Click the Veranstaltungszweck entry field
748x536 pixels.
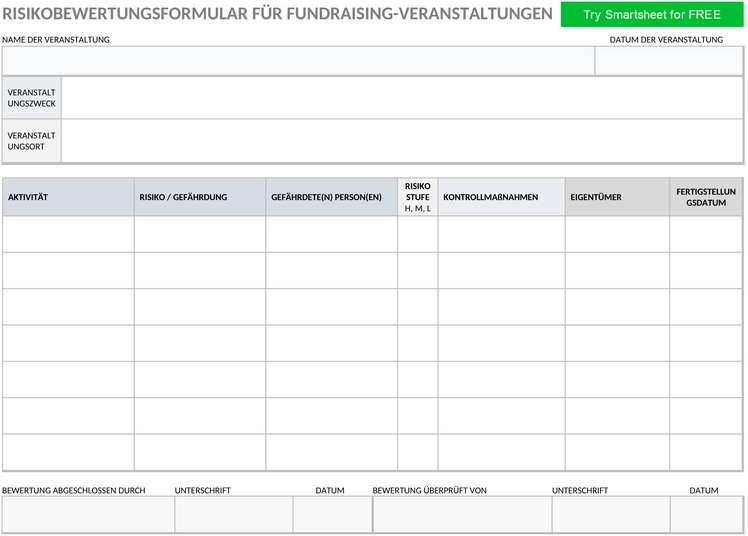point(402,98)
